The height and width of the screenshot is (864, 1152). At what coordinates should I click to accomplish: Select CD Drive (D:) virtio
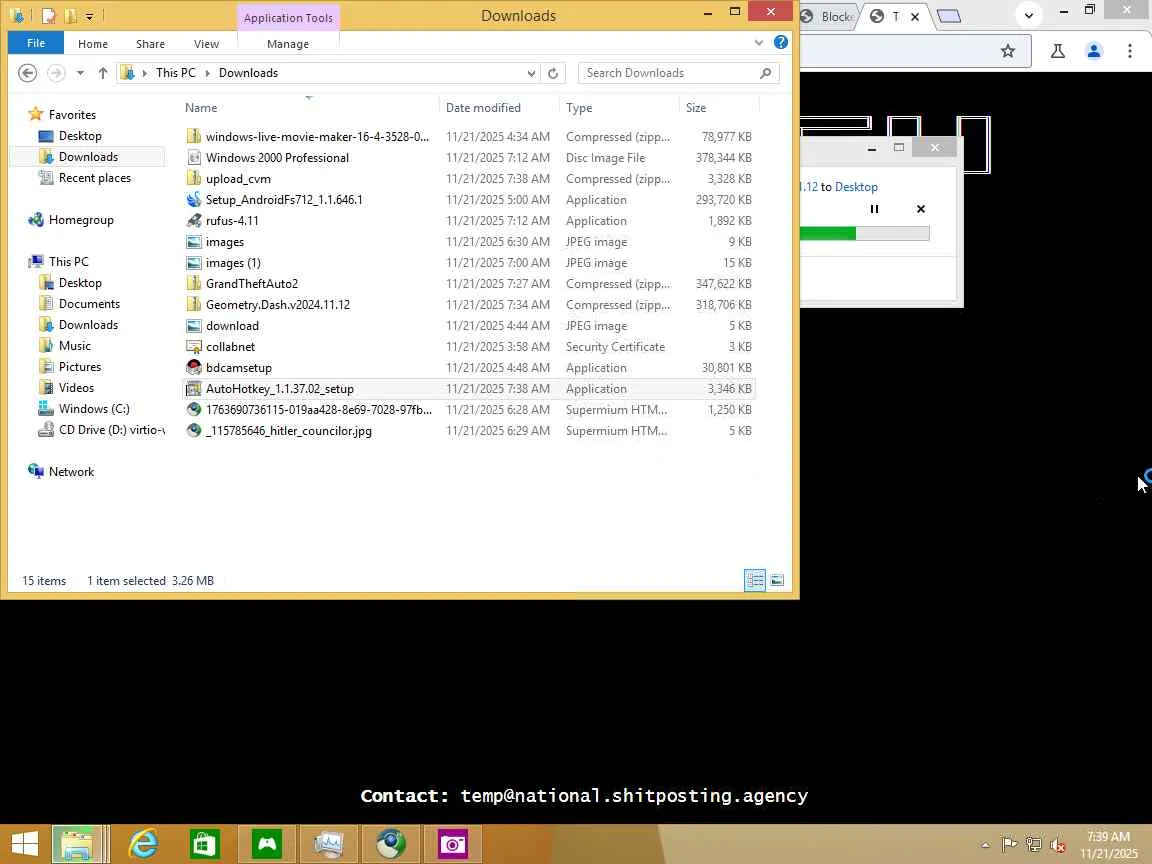[x=112, y=430]
